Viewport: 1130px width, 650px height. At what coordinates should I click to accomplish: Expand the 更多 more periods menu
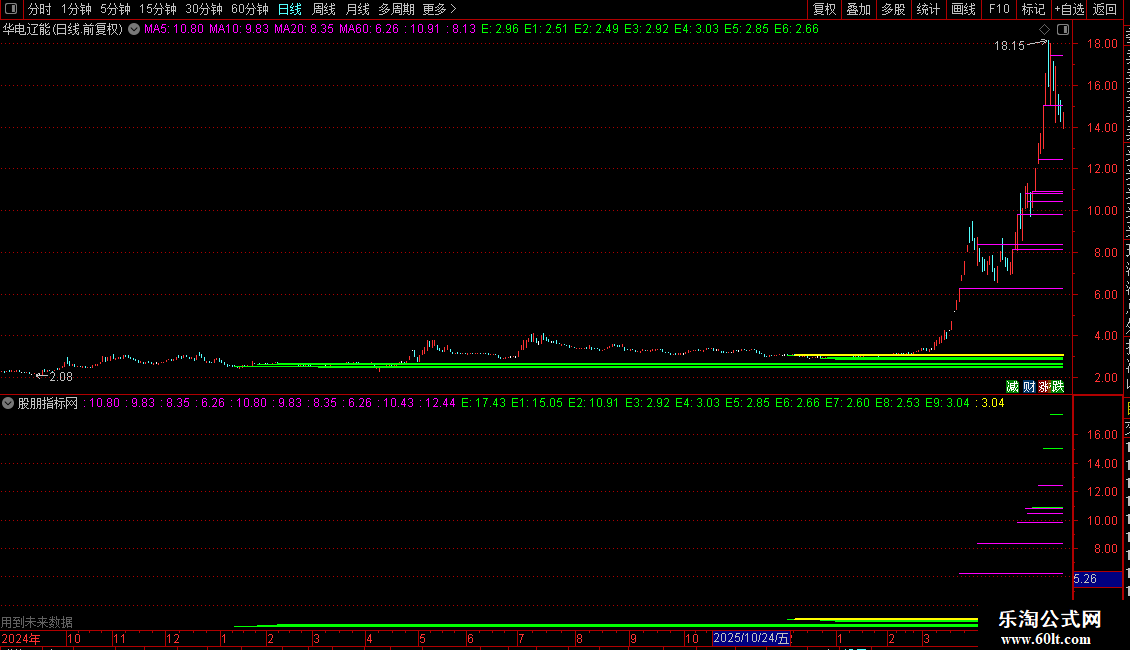coord(439,9)
